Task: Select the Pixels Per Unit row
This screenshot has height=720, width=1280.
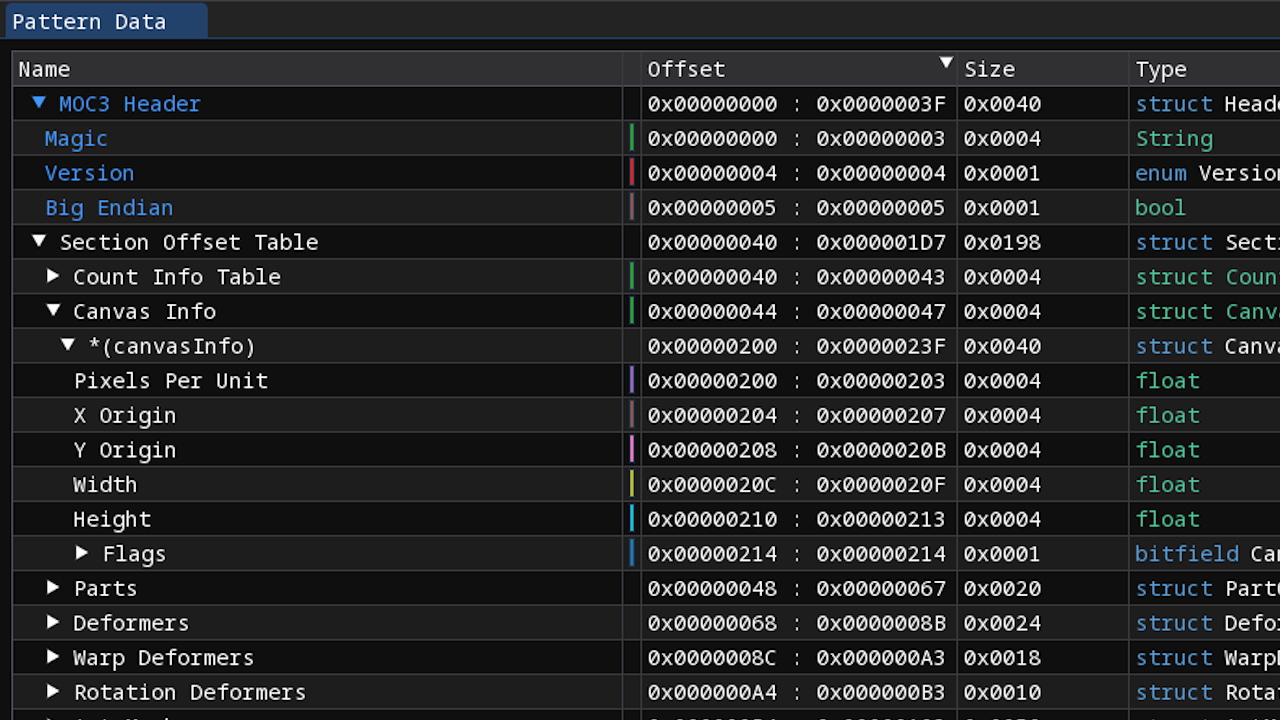Action: point(170,381)
